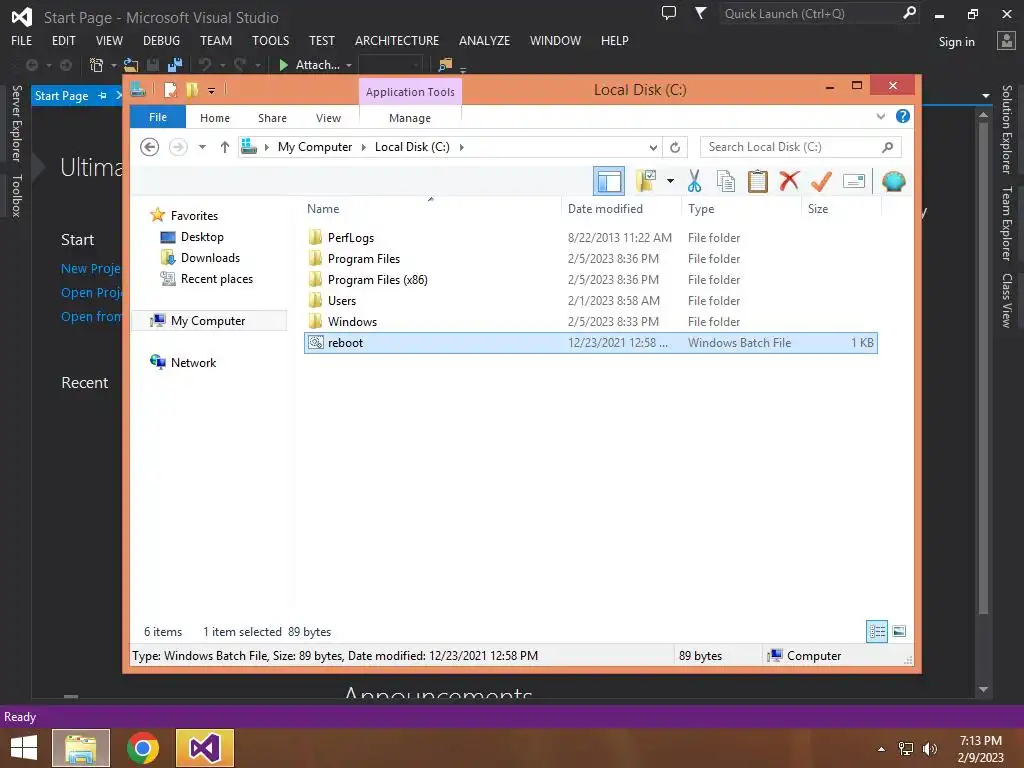
Task: Click the Explorer Back arrow button
Action: (x=150, y=147)
